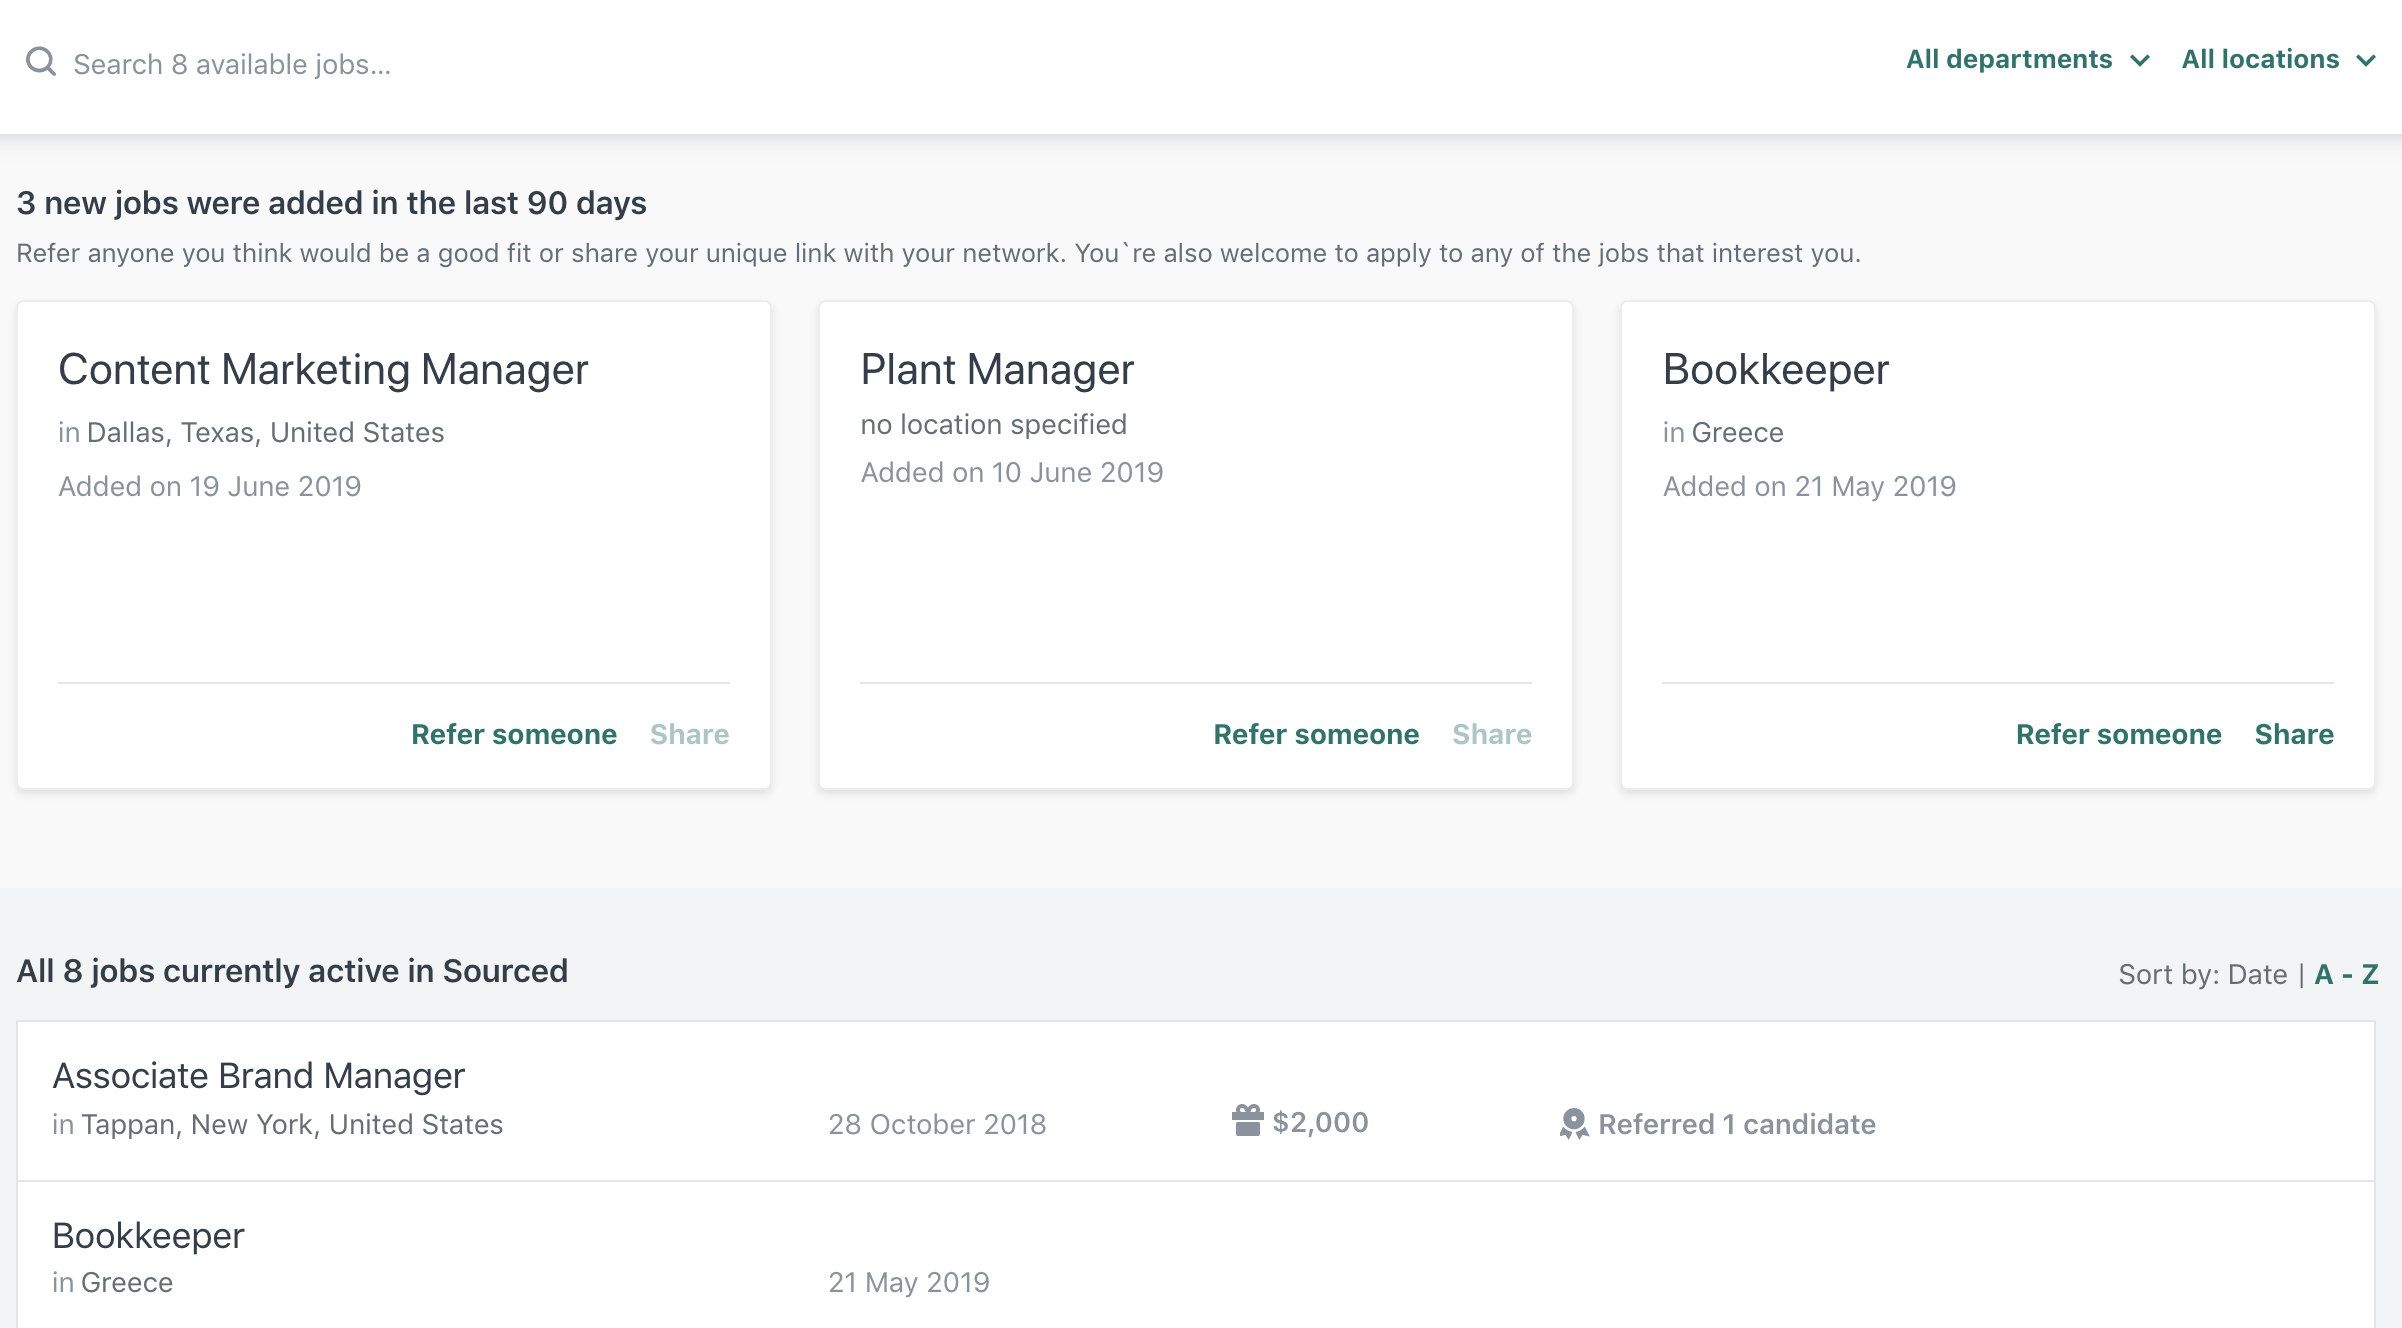Open the Bookkeeper card title
Viewport: 2402px width, 1328px height.
click(1775, 370)
